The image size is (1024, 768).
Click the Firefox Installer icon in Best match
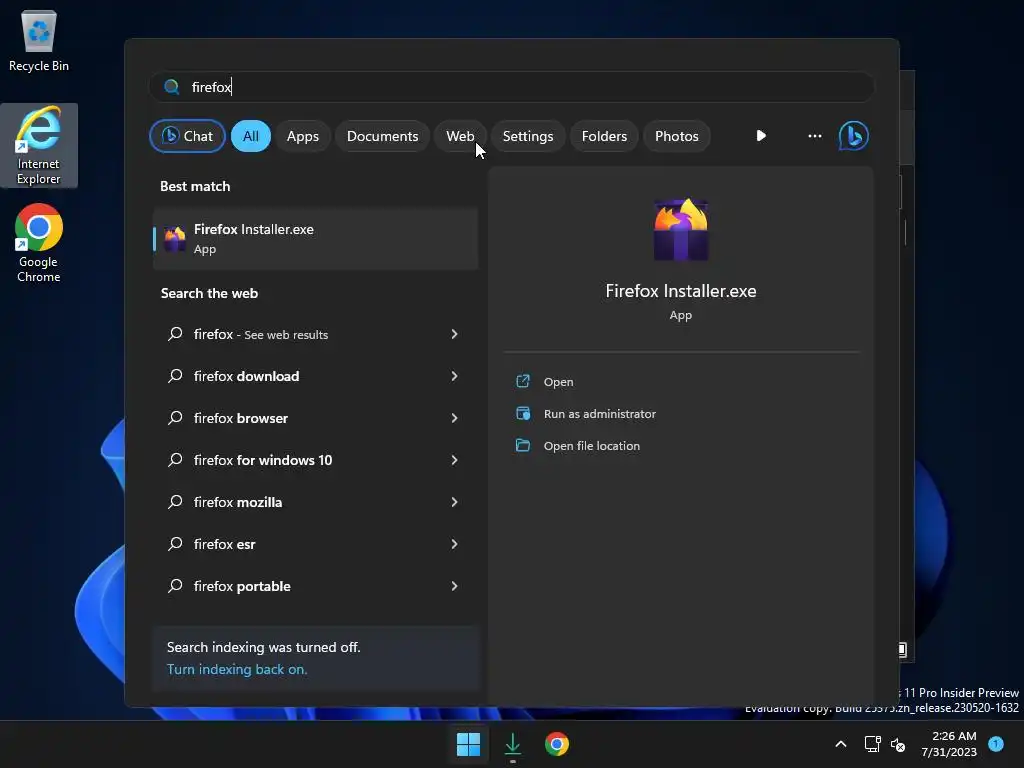tap(174, 238)
